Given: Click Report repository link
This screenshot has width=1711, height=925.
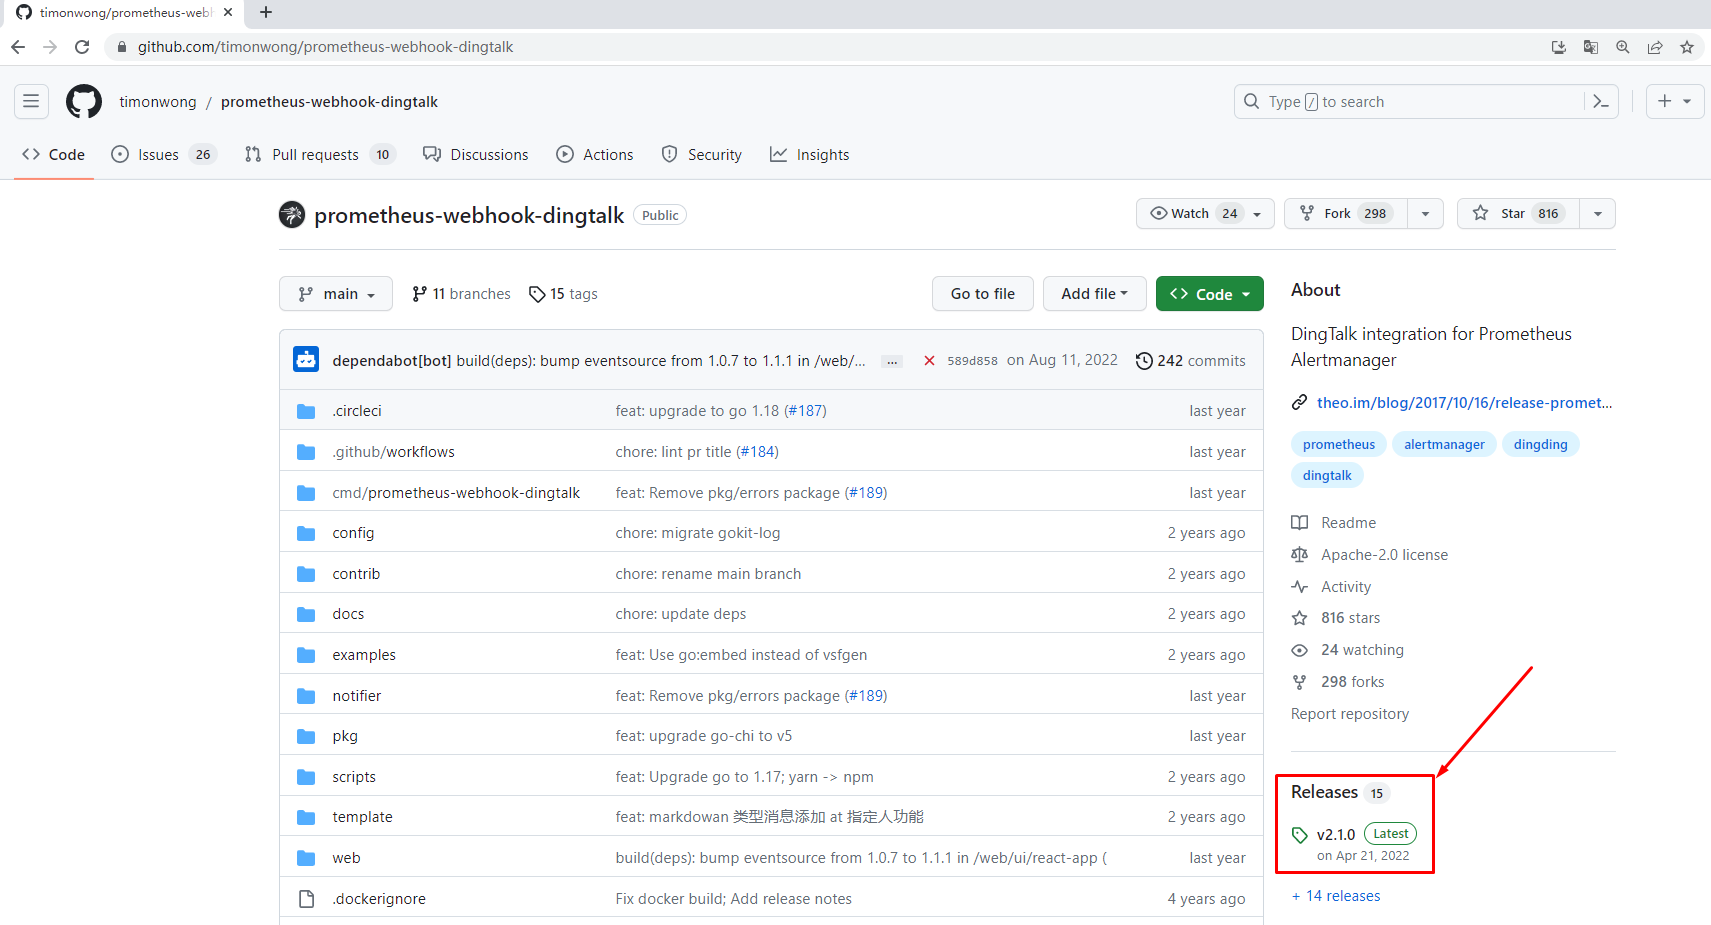Looking at the screenshot, I should click(x=1350, y=714).
